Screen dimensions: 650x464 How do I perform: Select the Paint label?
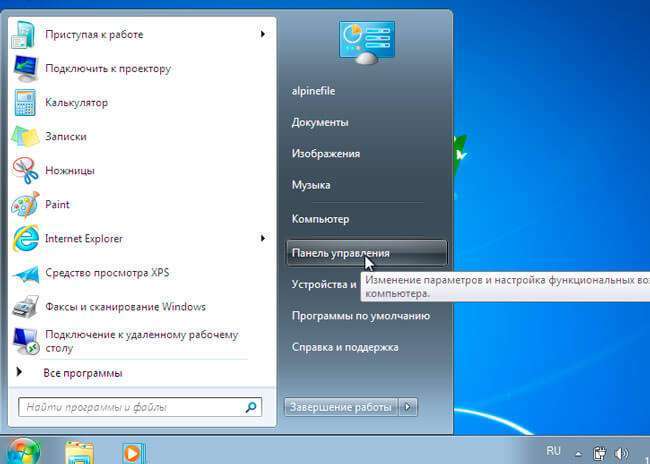point(57,204)
